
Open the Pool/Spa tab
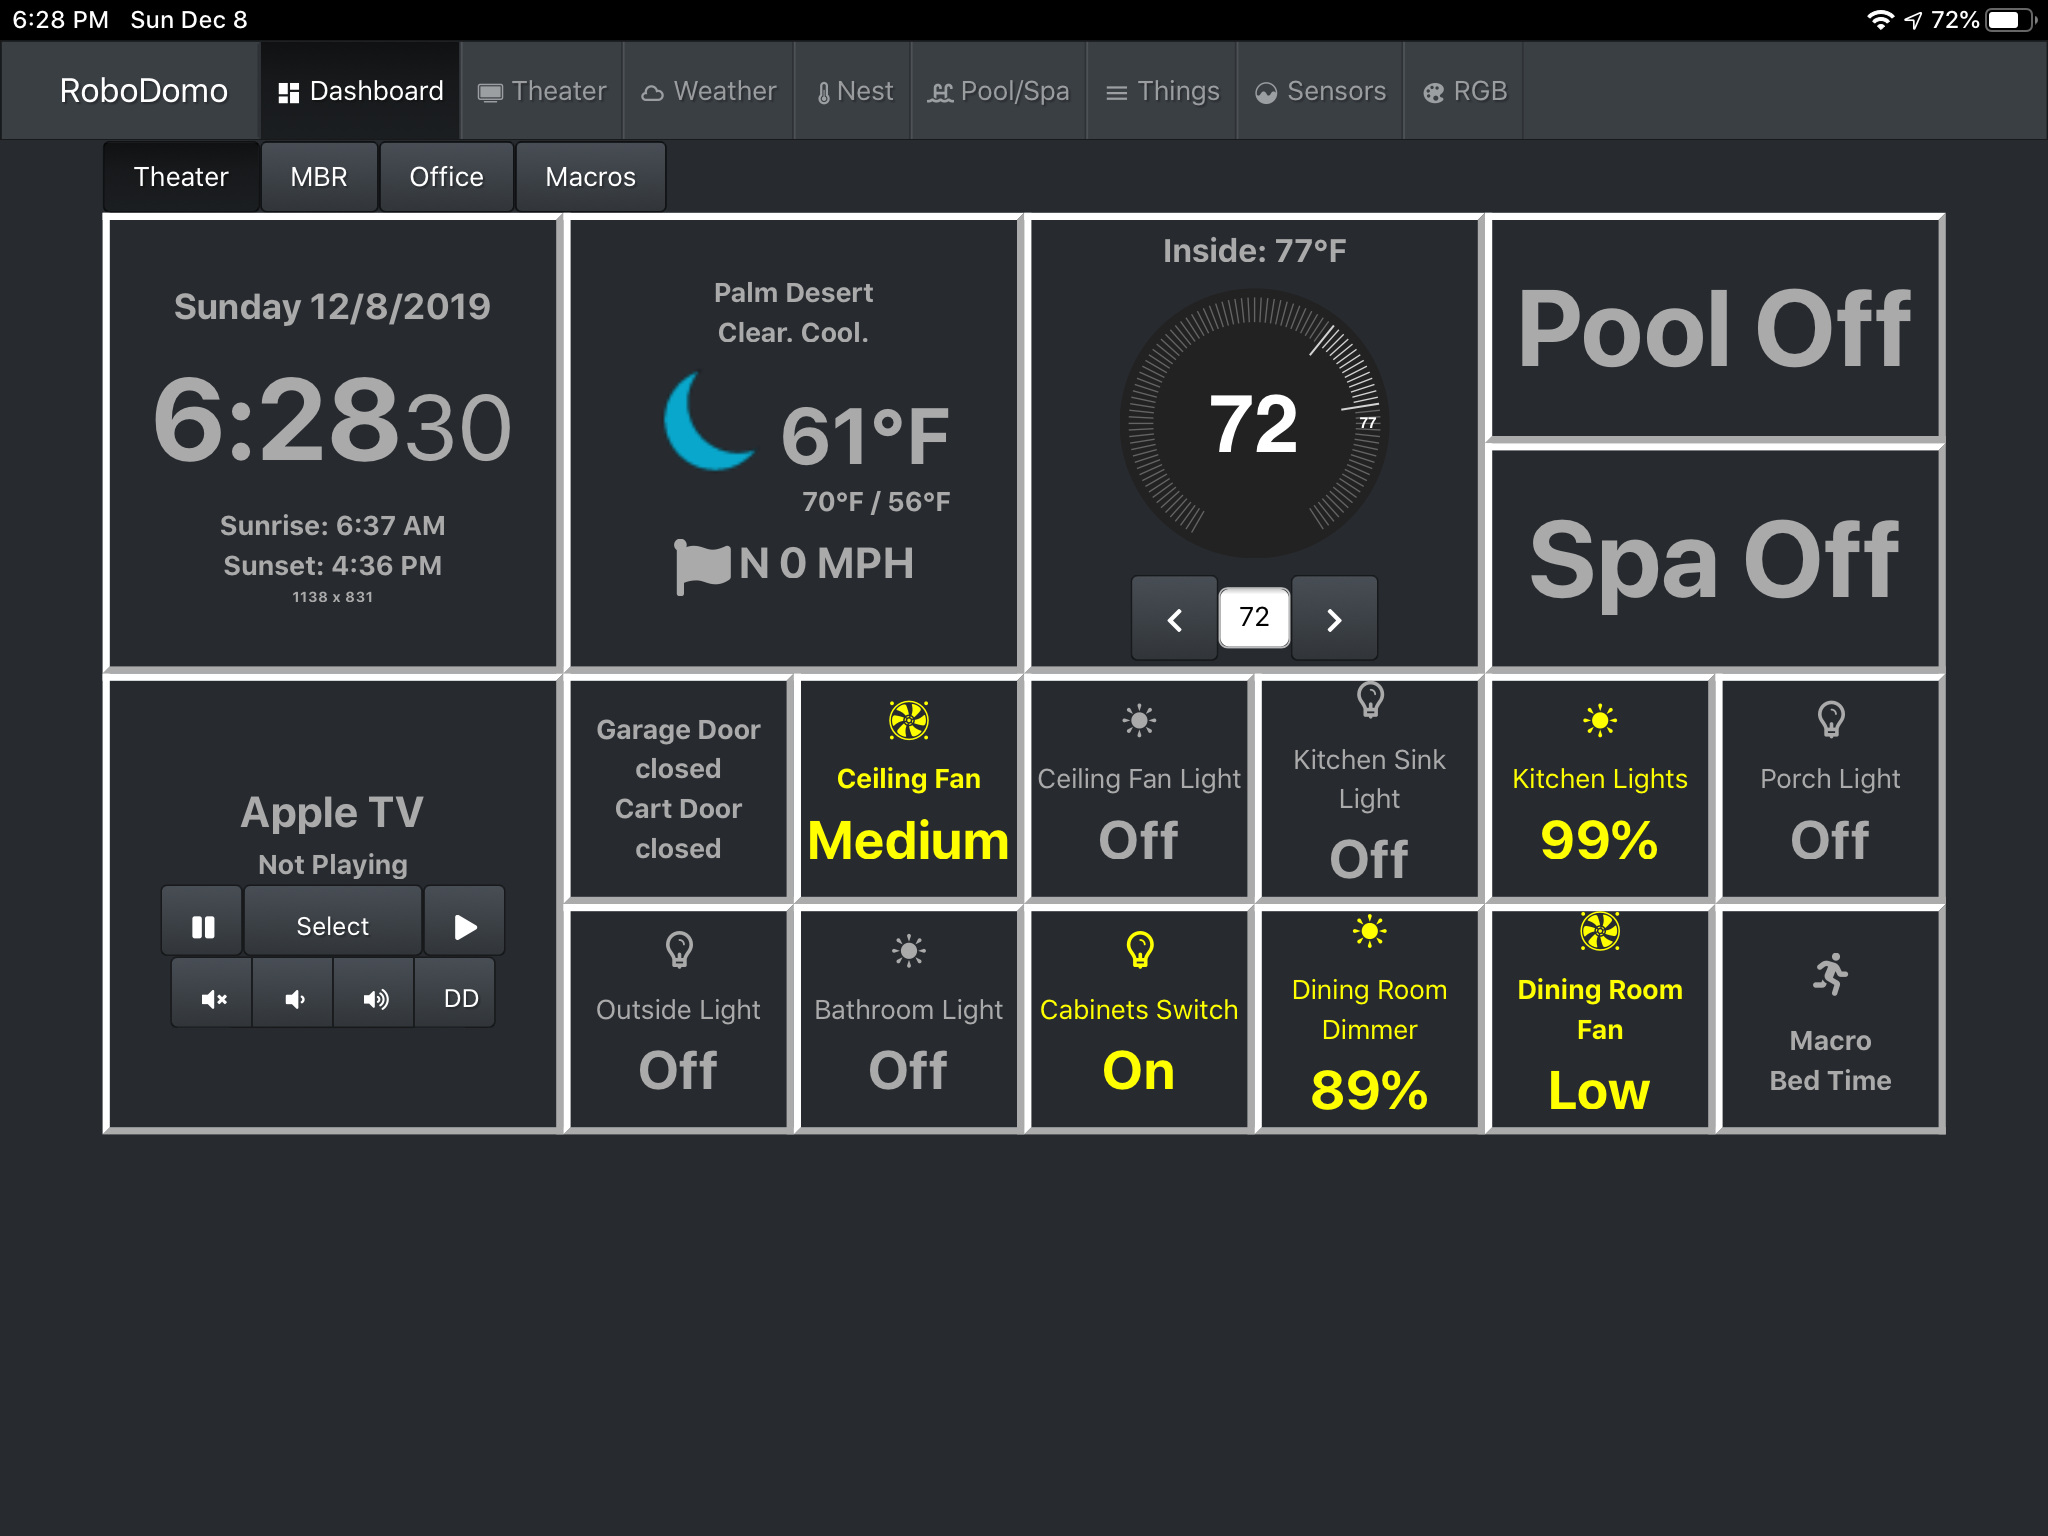(999, 91)
